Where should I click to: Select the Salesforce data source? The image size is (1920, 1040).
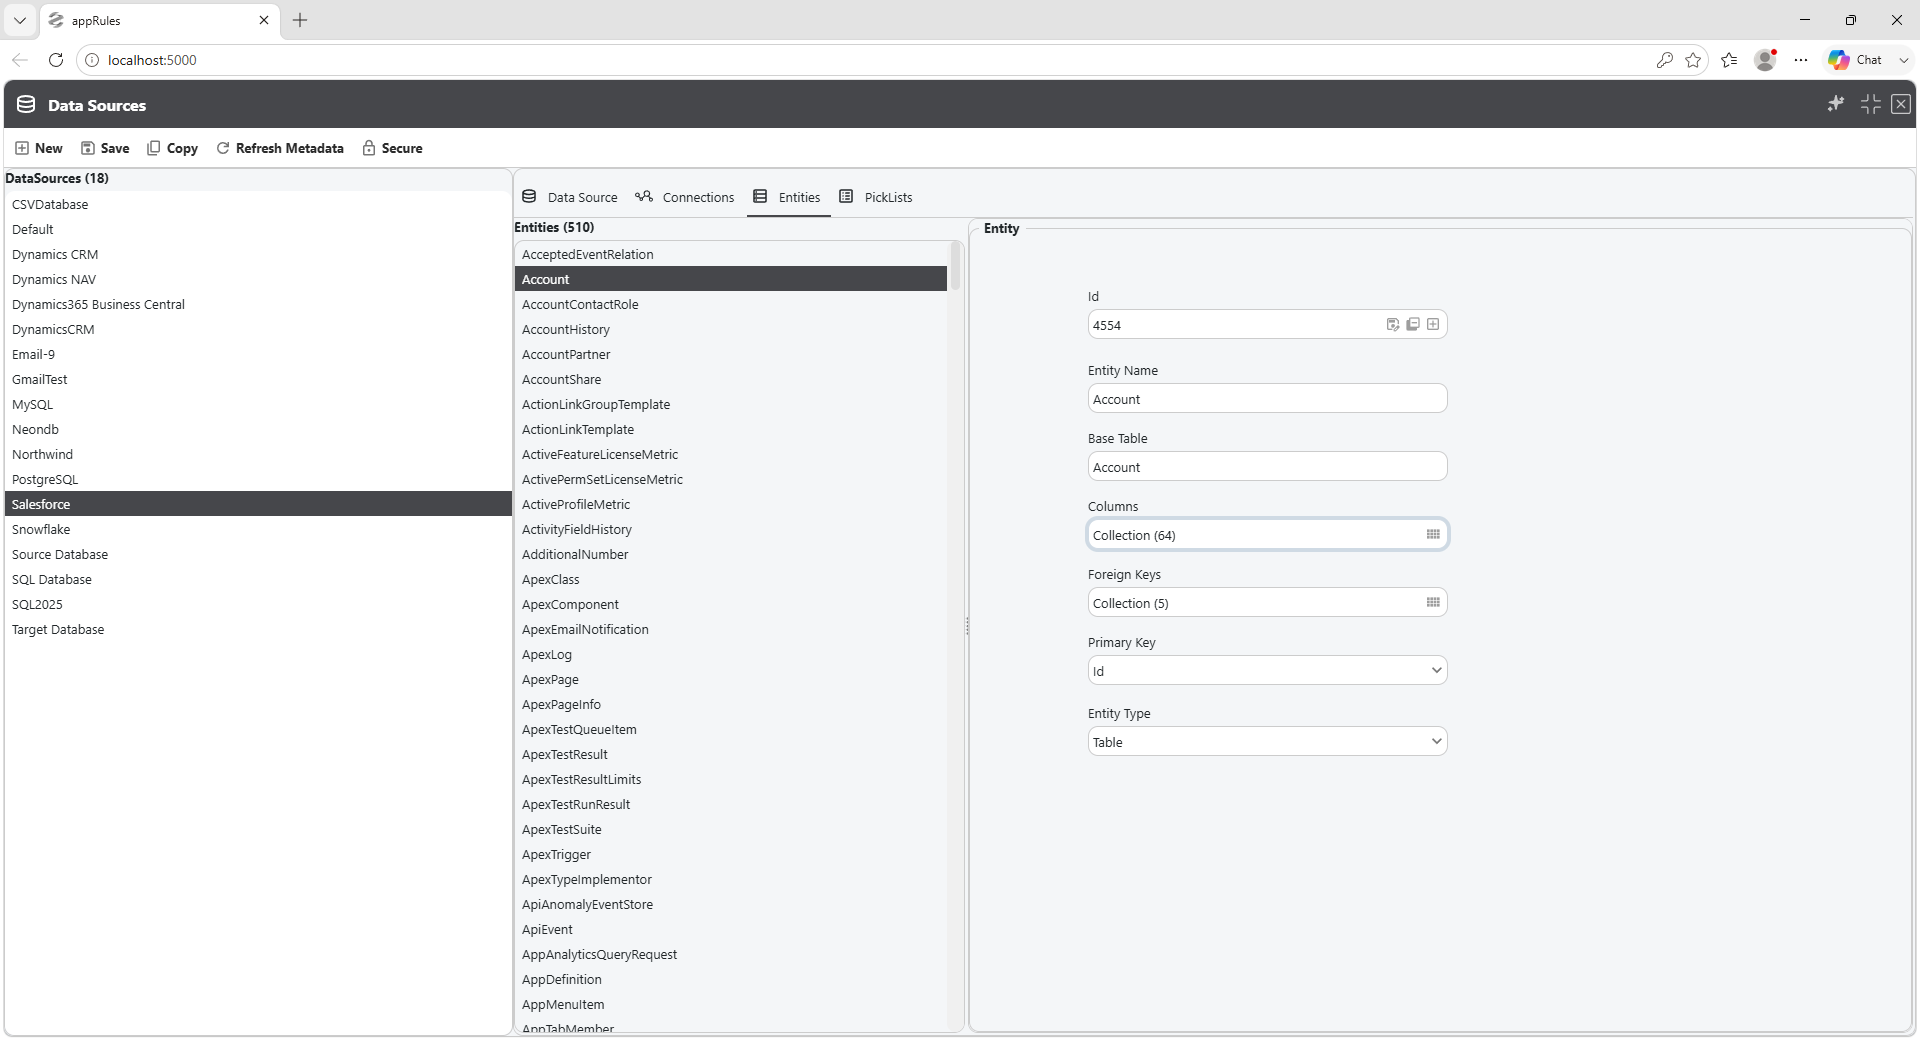258,504
